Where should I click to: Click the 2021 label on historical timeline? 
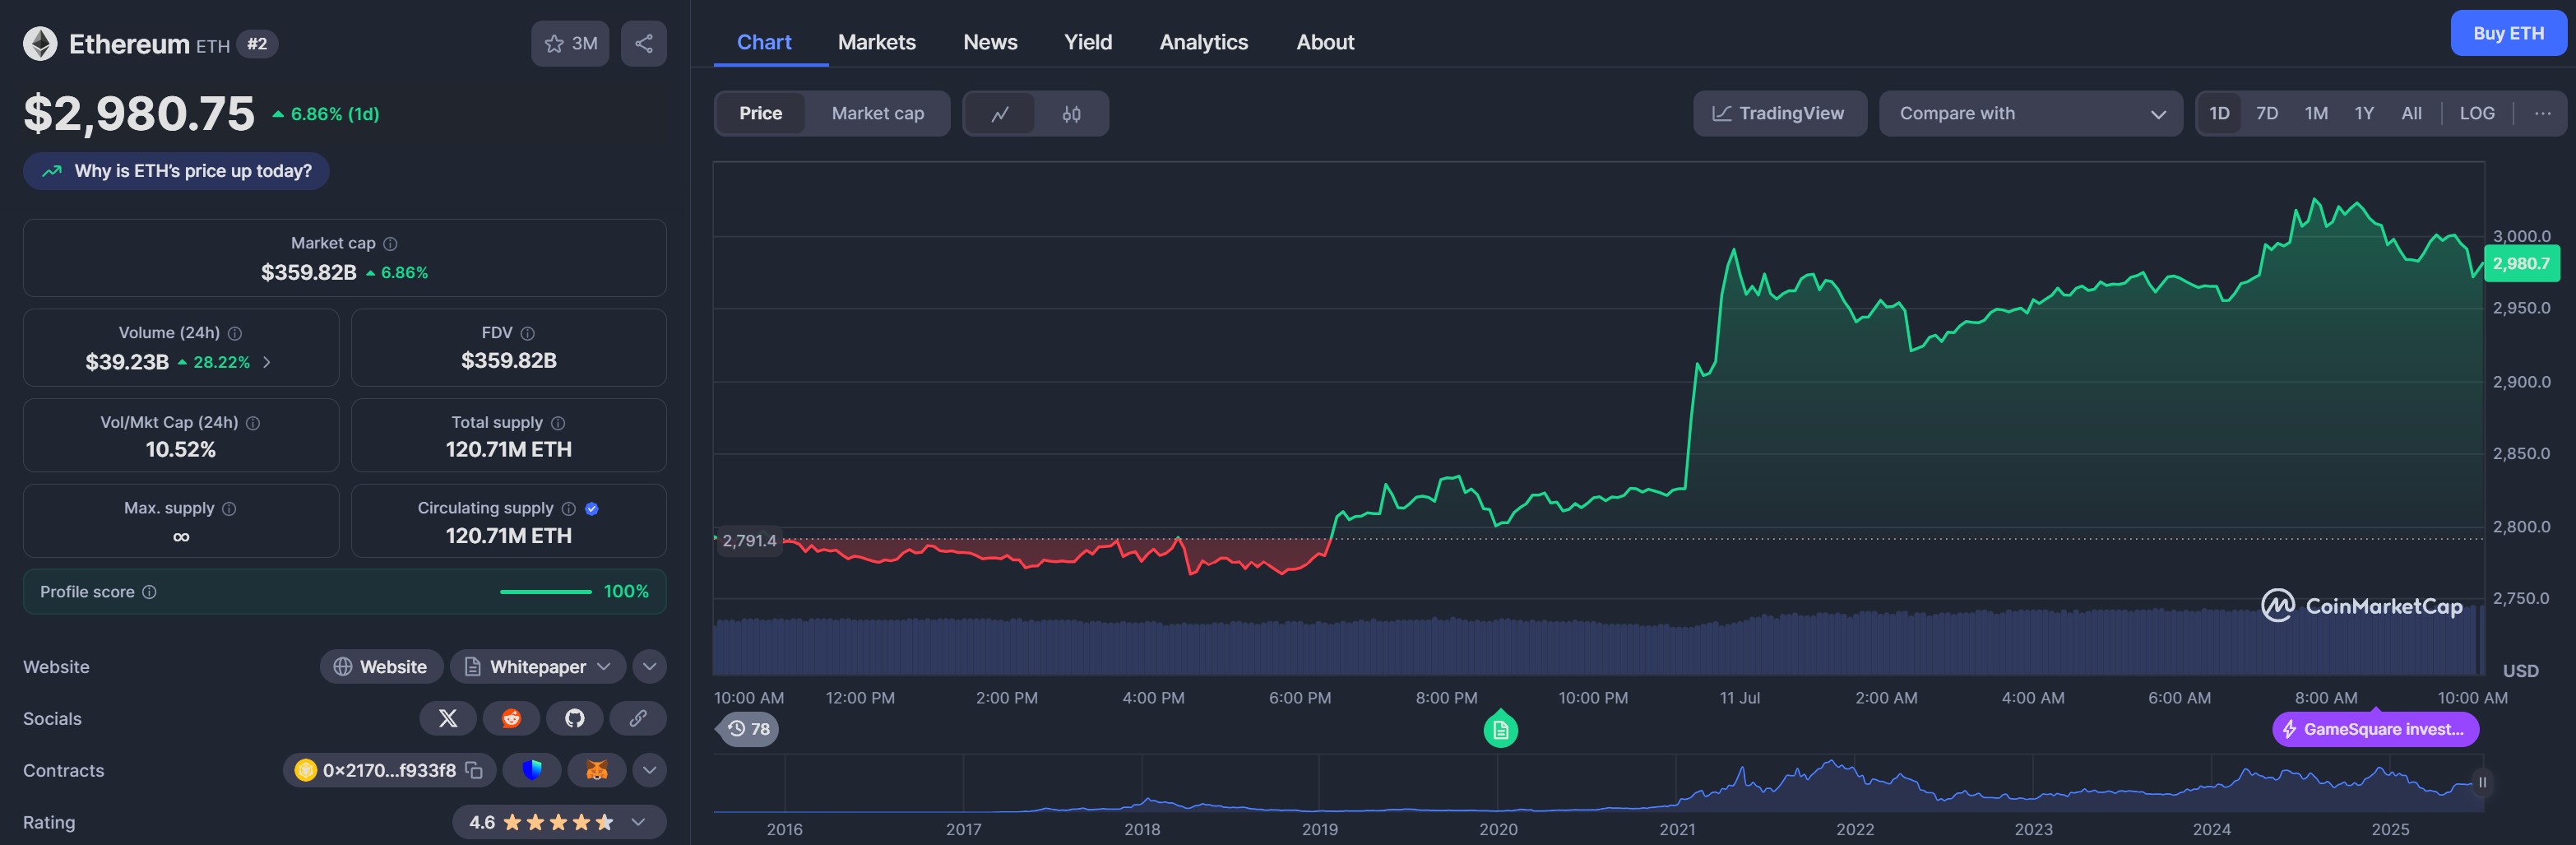tap(1677, 829)
